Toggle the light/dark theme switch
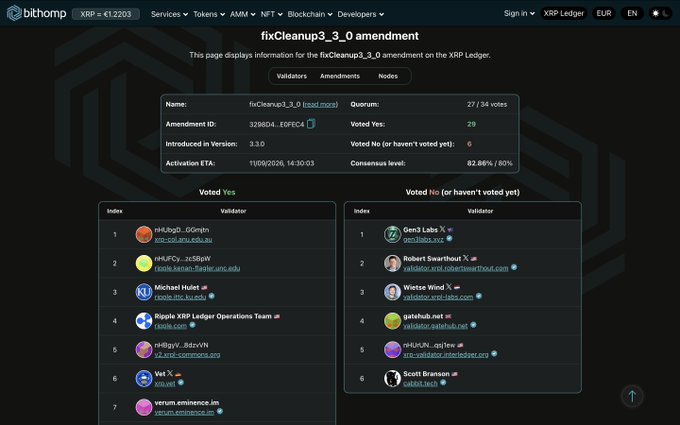 (660, 13)
